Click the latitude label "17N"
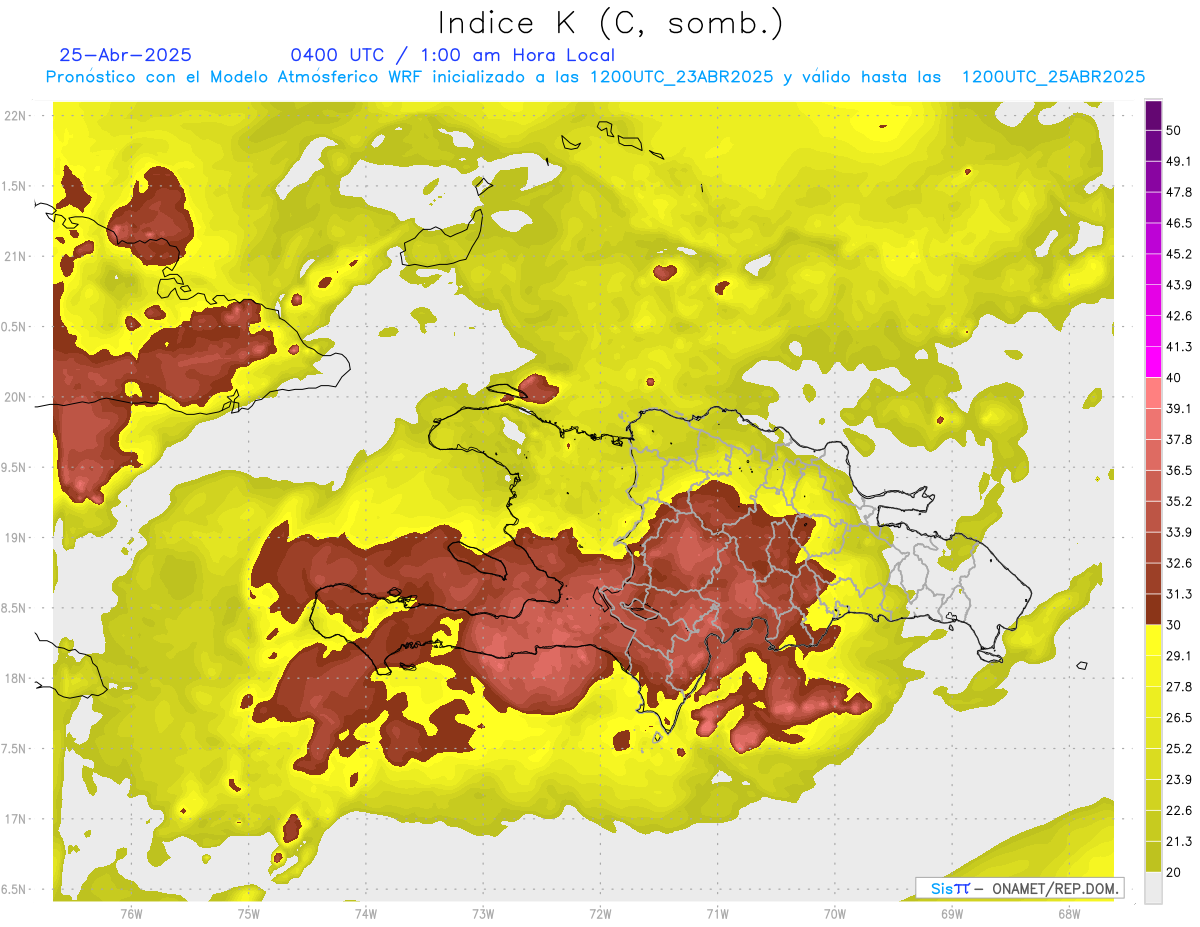Image resolution: width=1200 pixels, height=927 pixels. [x=17, y=819]
